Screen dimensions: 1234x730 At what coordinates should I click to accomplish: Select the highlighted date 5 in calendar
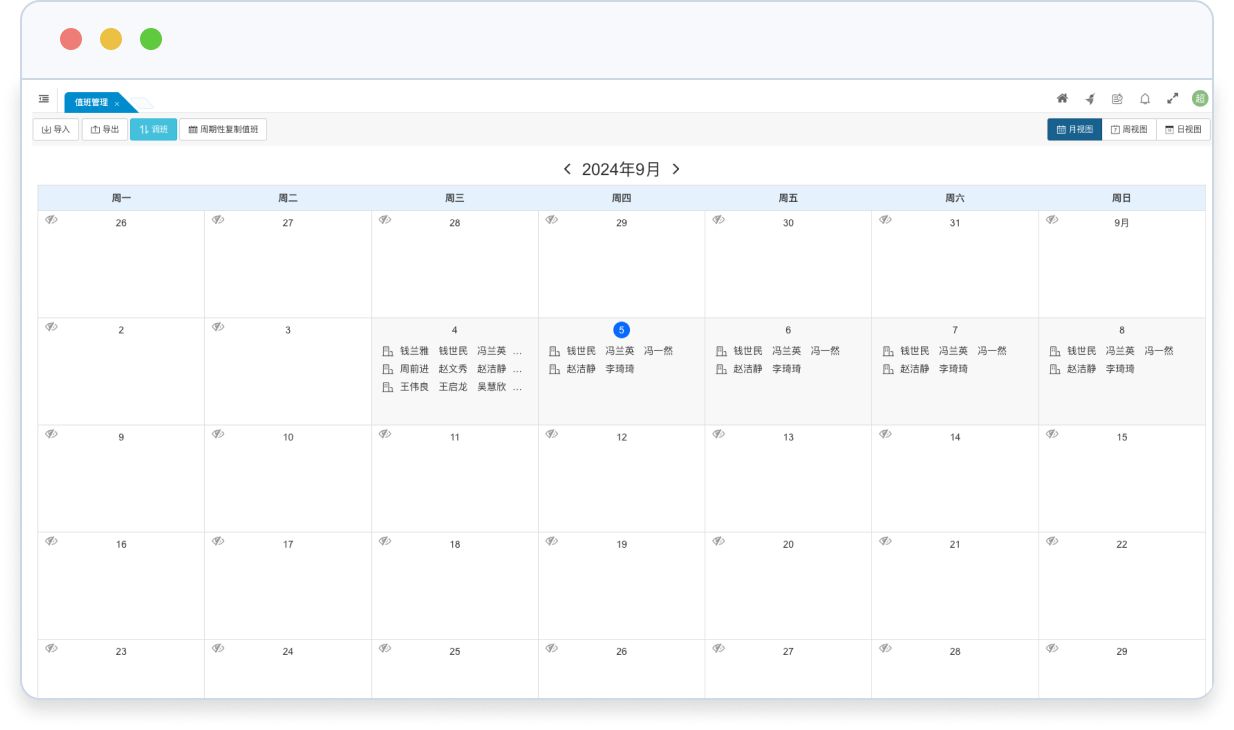[621, 330]
